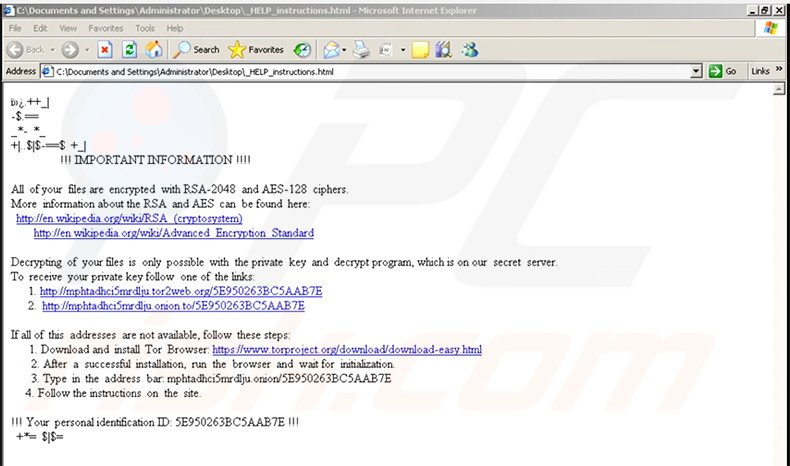790x466 pixels.
Task: Click the Windows flag logo
Action: pos(770,28)
